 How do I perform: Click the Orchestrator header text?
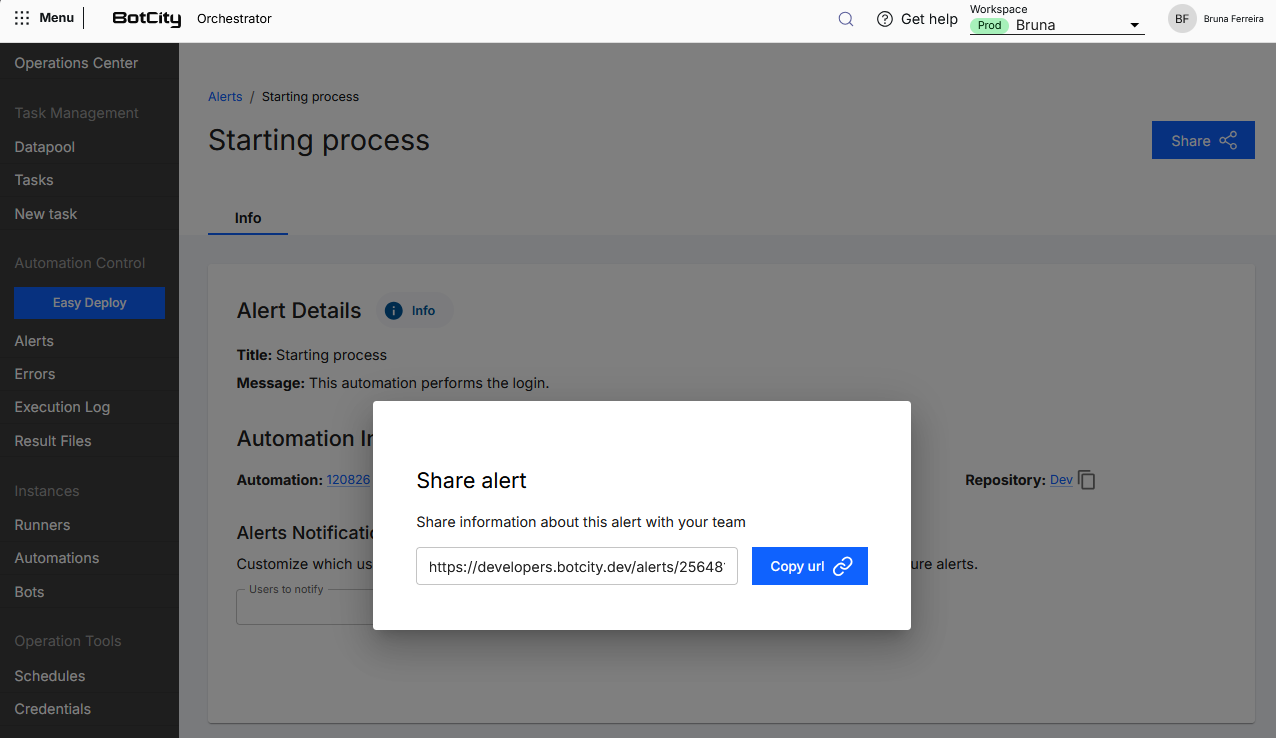coord(234,19)
